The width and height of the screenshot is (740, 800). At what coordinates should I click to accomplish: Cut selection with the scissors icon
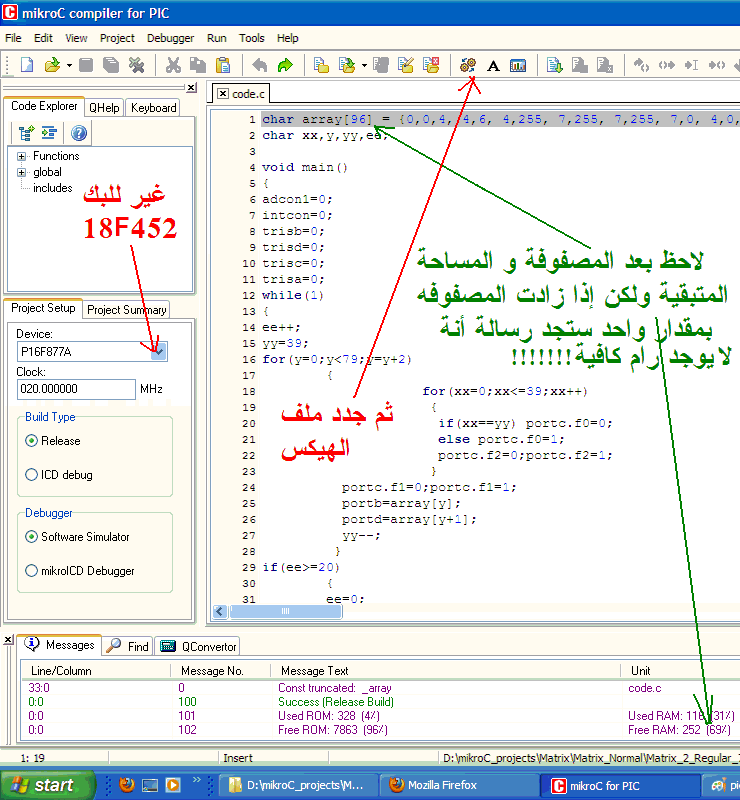(x=174, y=65)
